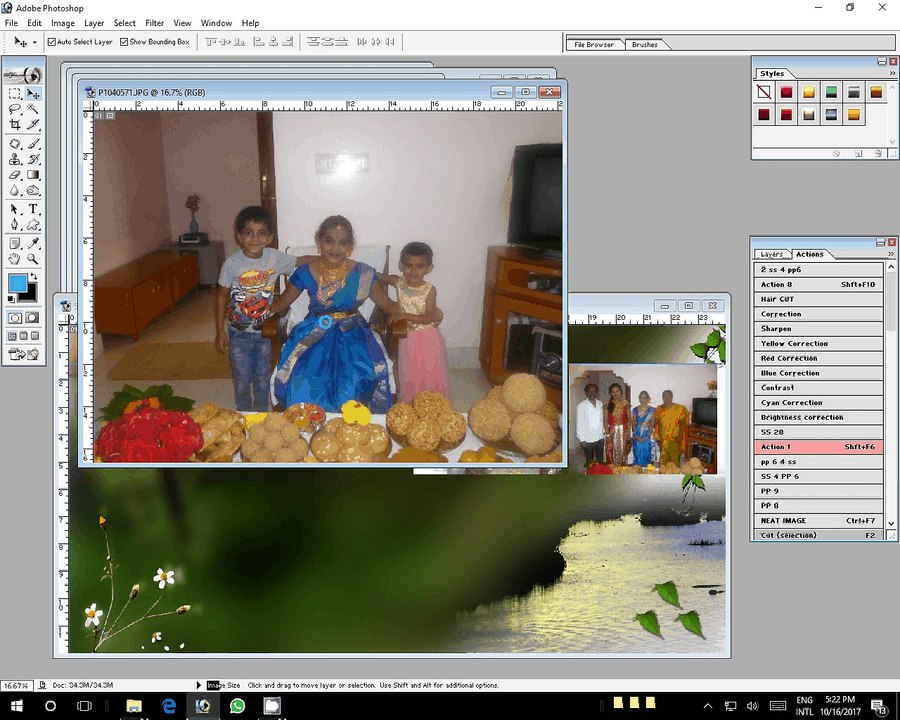Switch to Full Screen with menu bar

click(x=24, y=336)
